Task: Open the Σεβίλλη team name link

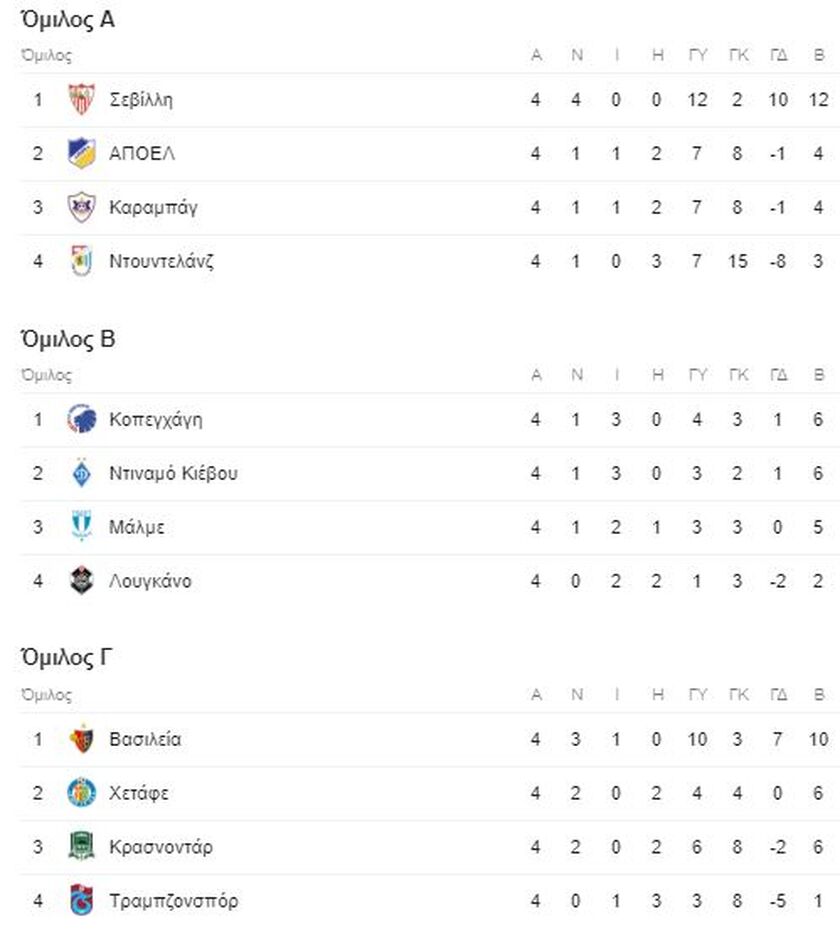Action: (141, 100)
